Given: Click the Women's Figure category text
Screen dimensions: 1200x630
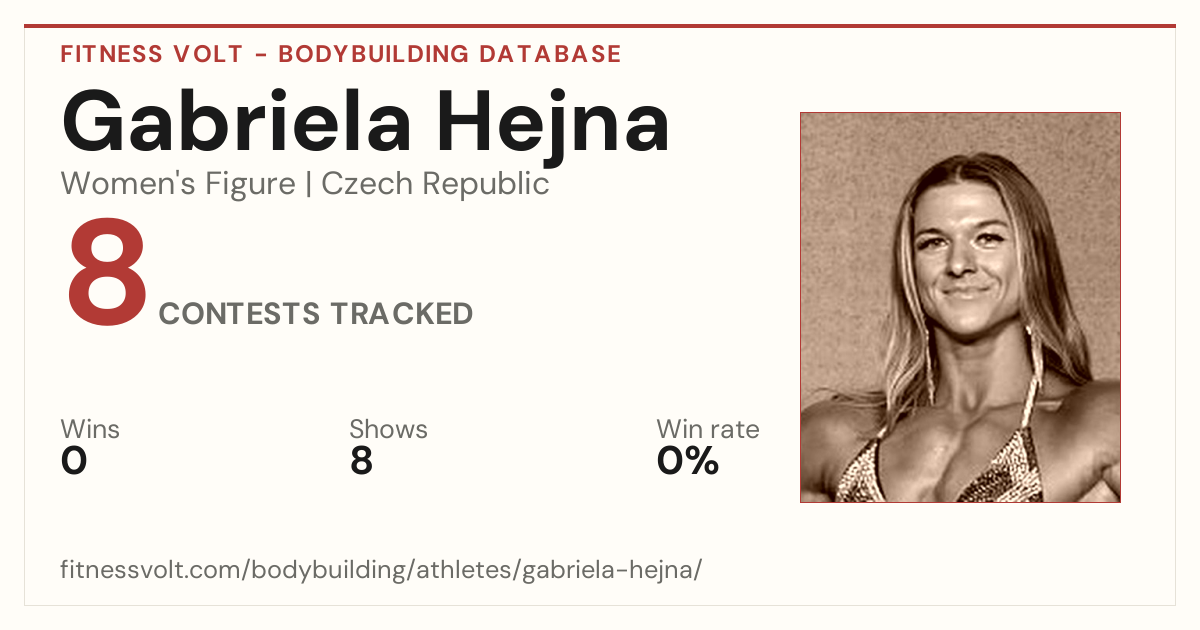Looking at the screenshot, I should (x=178, y=184).
